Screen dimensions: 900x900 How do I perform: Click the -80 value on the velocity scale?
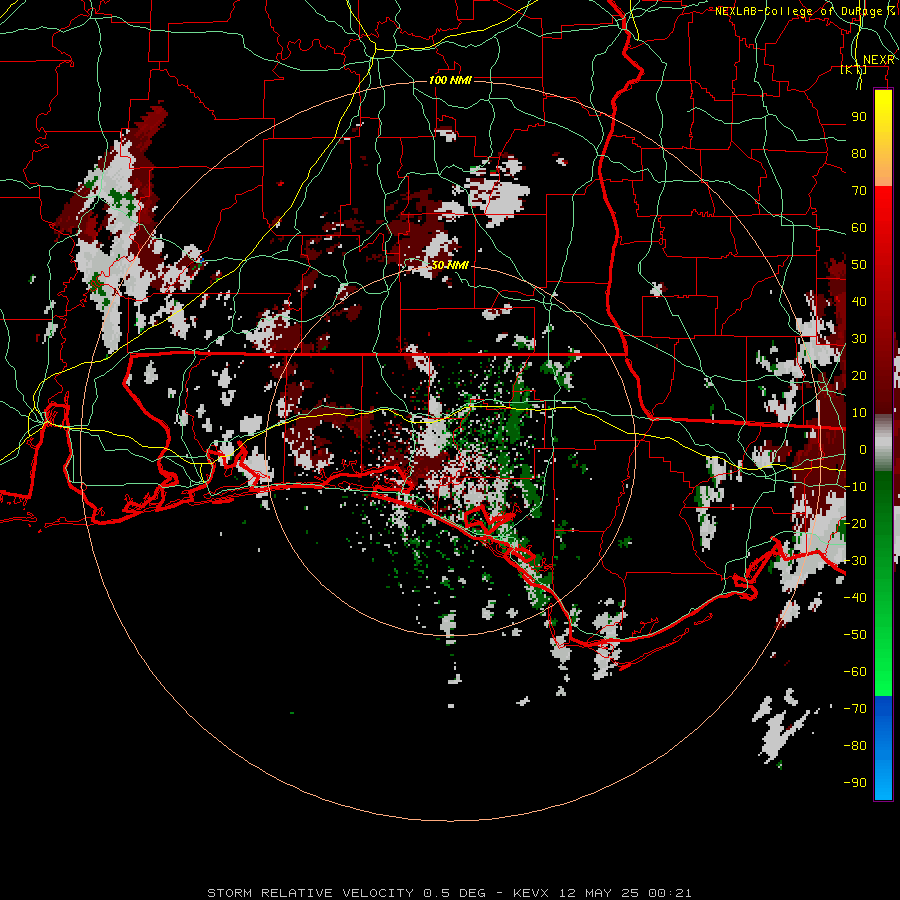pyautogui.click(x=855, y=746)
